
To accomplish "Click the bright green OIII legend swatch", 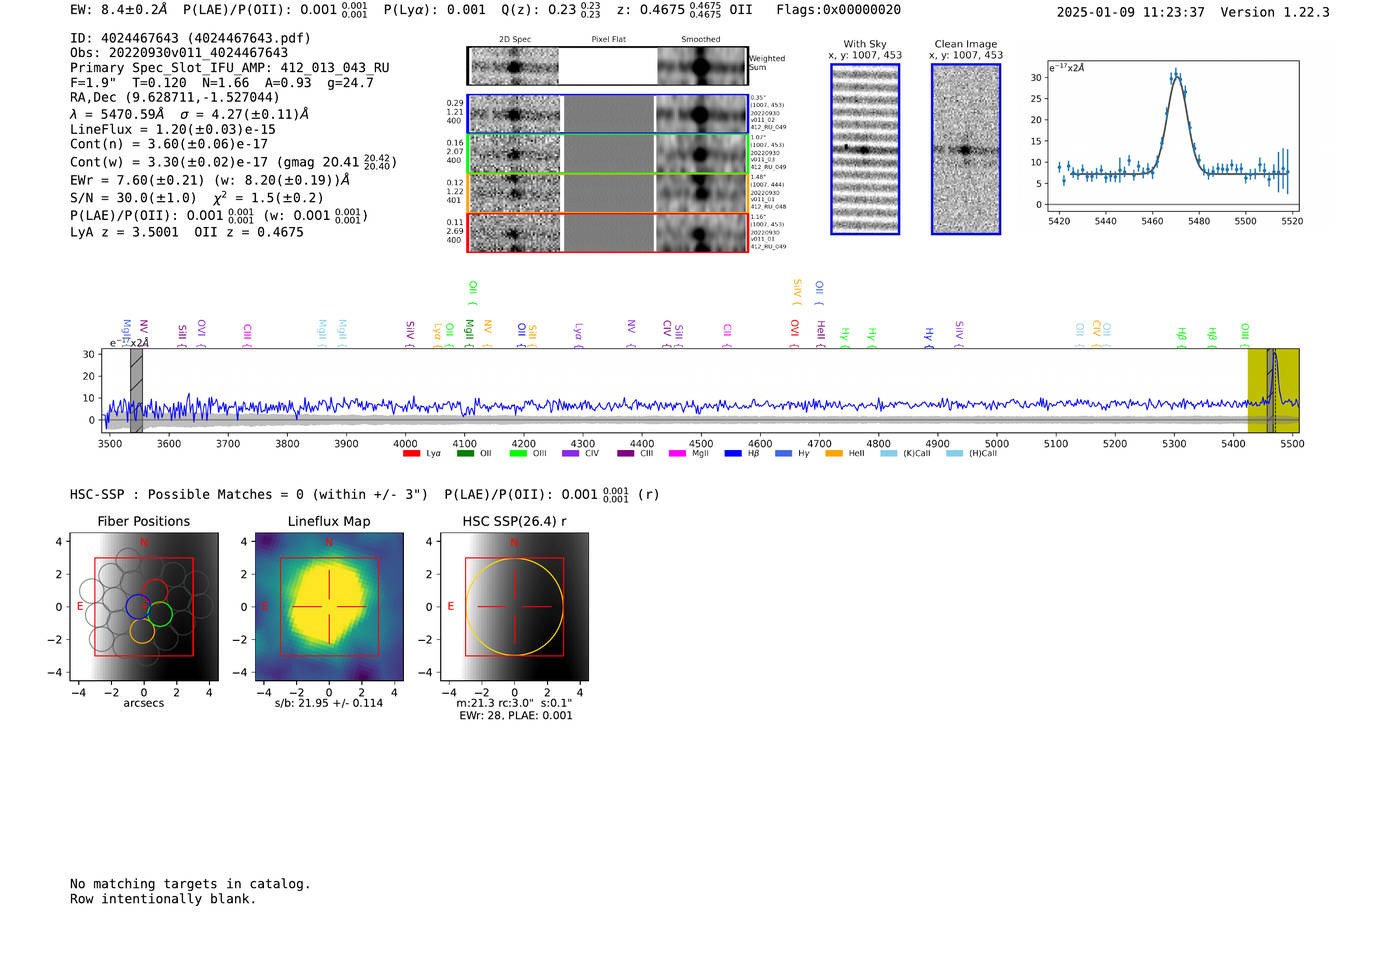I will [x=518, y=454].
